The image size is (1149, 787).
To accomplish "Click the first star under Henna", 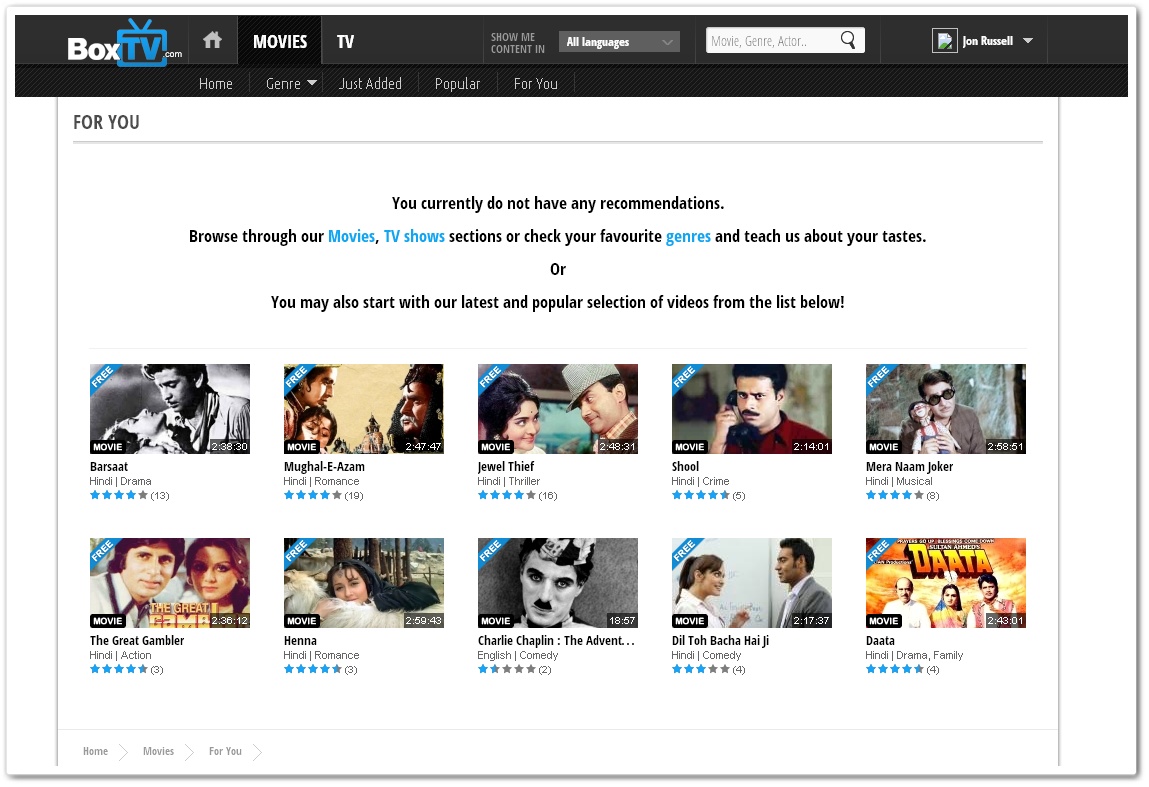I will 288,668.
